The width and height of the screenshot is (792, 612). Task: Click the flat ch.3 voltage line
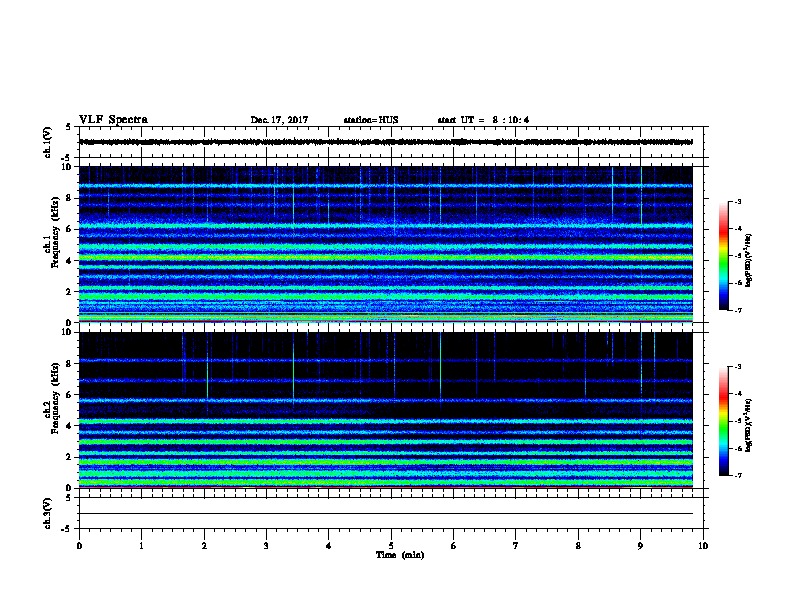click(386, 514)
